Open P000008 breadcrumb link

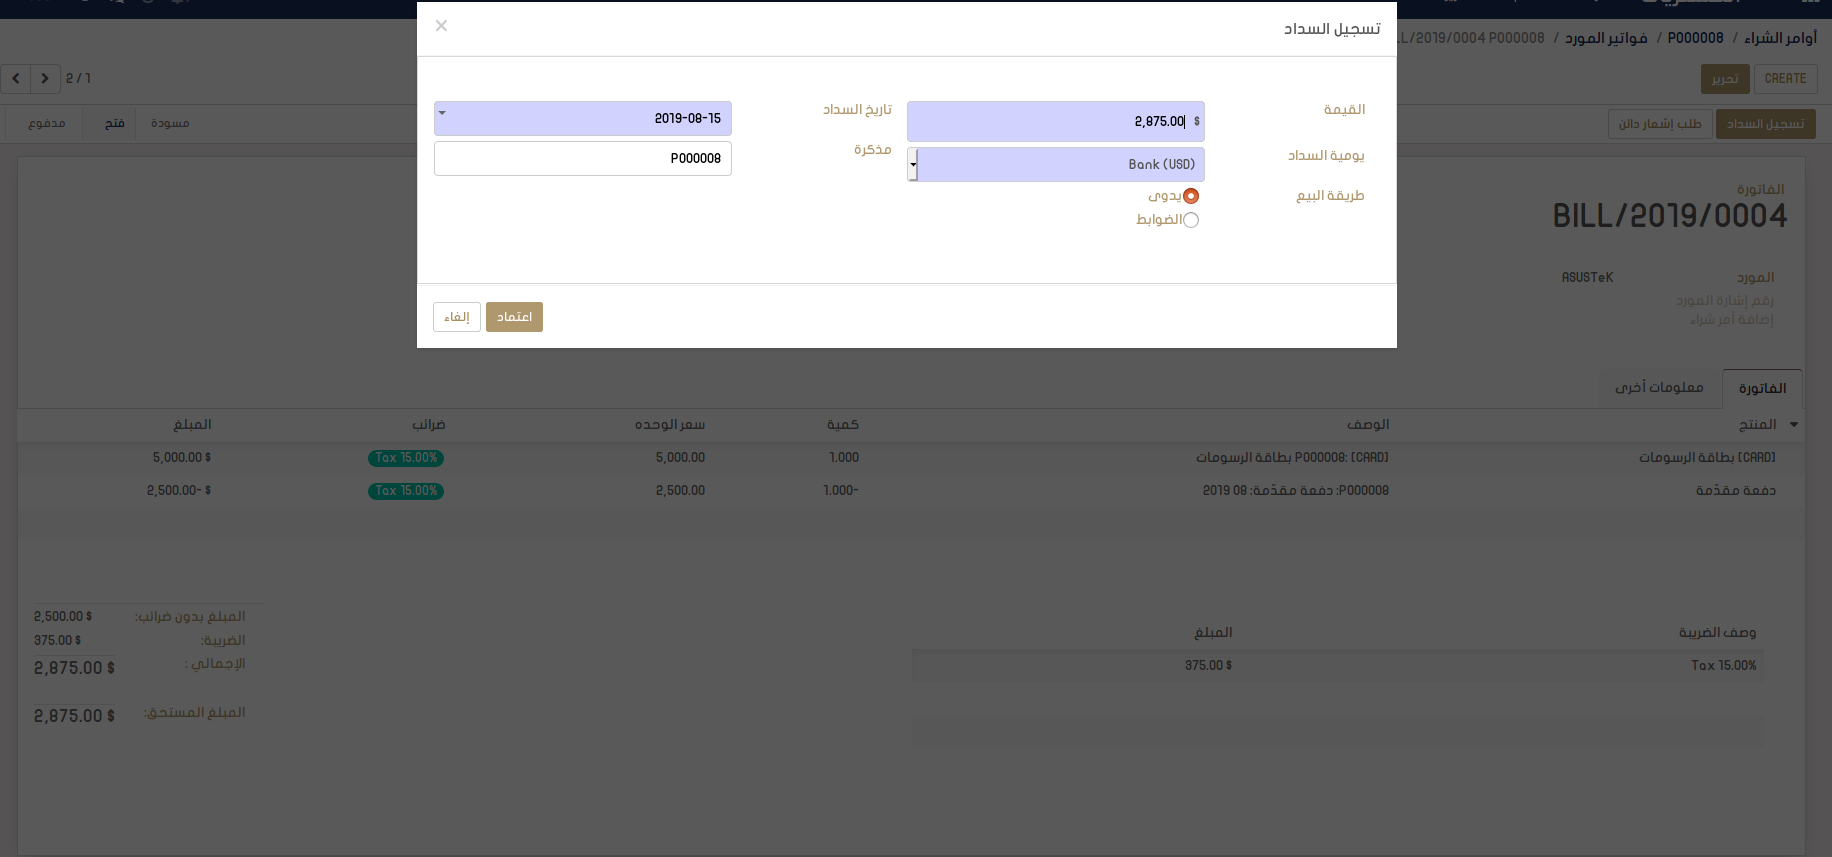[x=1695, y=38]
